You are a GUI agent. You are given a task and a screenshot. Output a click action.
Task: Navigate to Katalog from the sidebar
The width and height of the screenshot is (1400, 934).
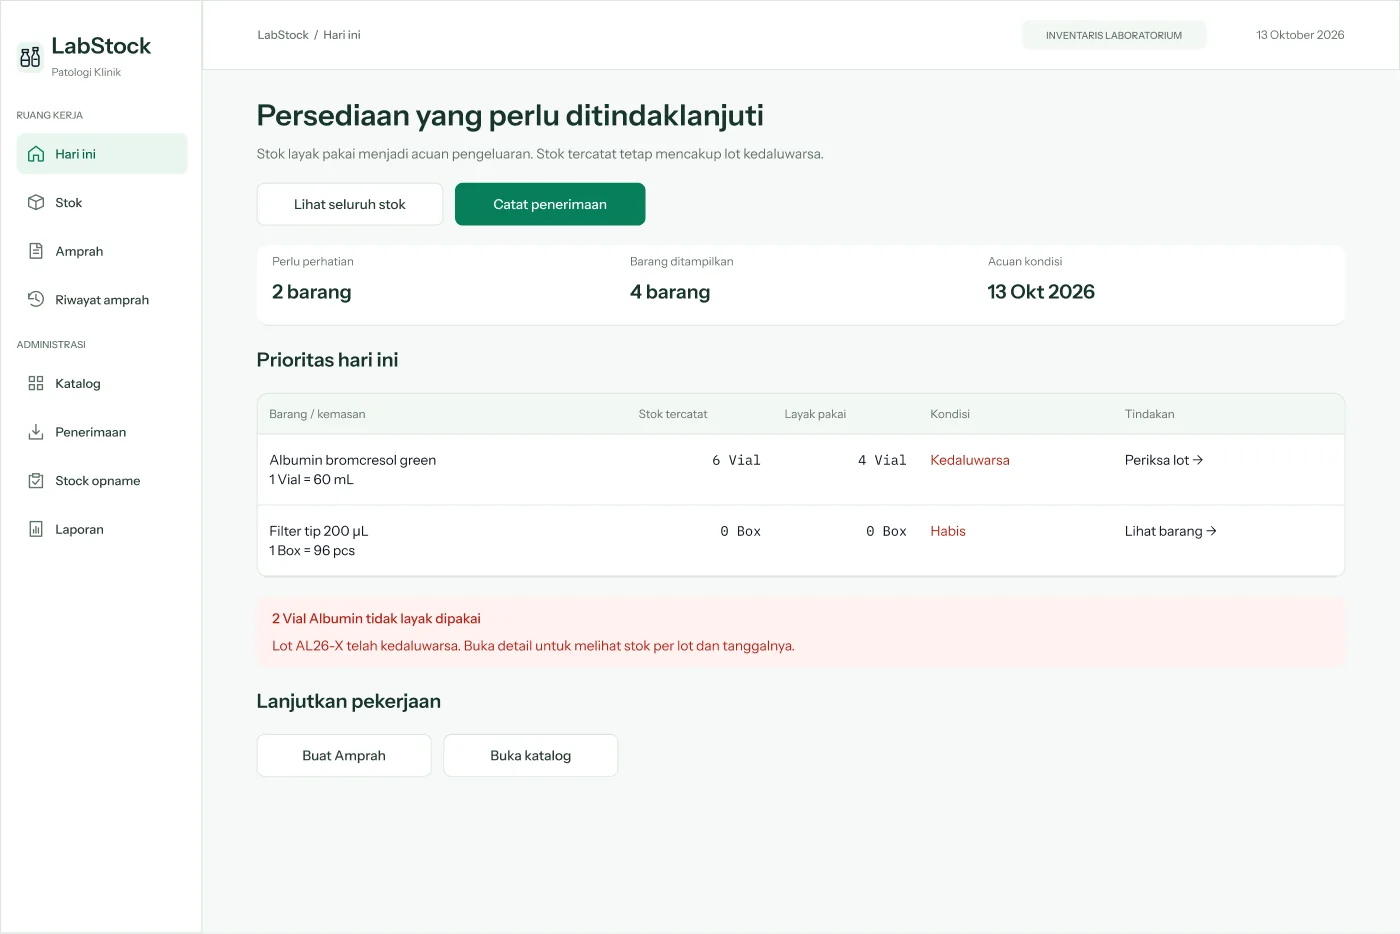coord(102,384)
